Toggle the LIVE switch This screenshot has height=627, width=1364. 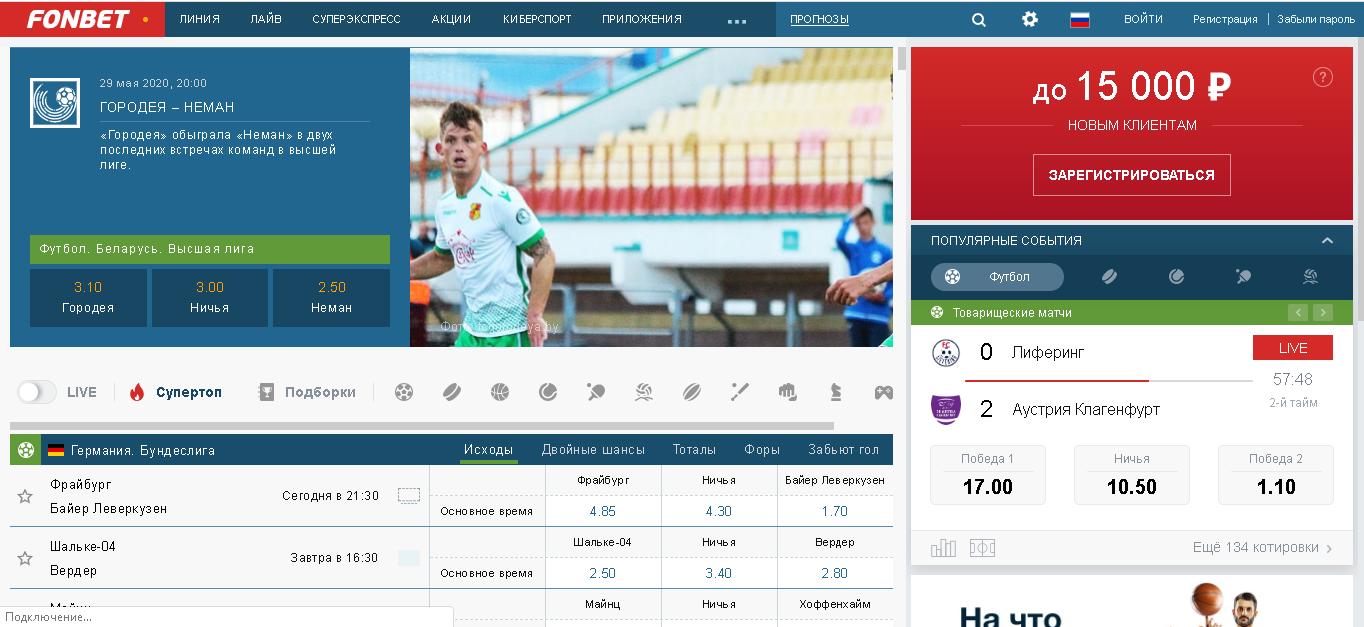pyautogui.click(x=37, y=392)
